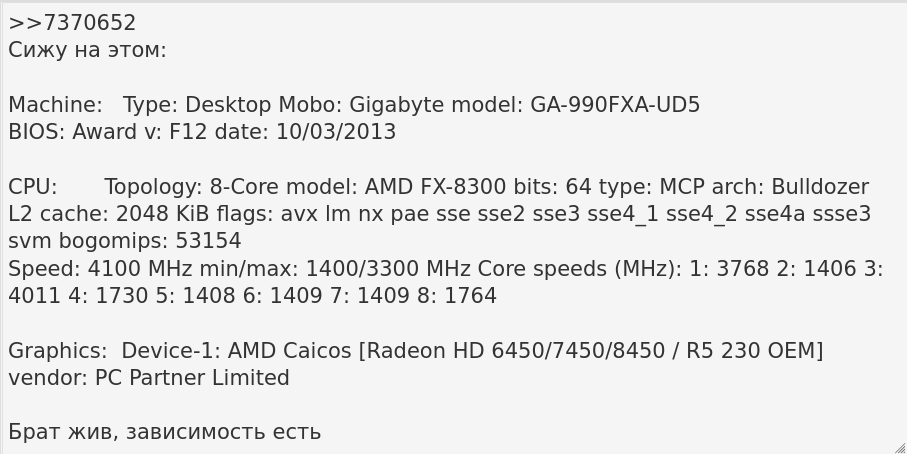Click the bogomips value '53154'
The image size is (907, 454).
coord(208,241)
